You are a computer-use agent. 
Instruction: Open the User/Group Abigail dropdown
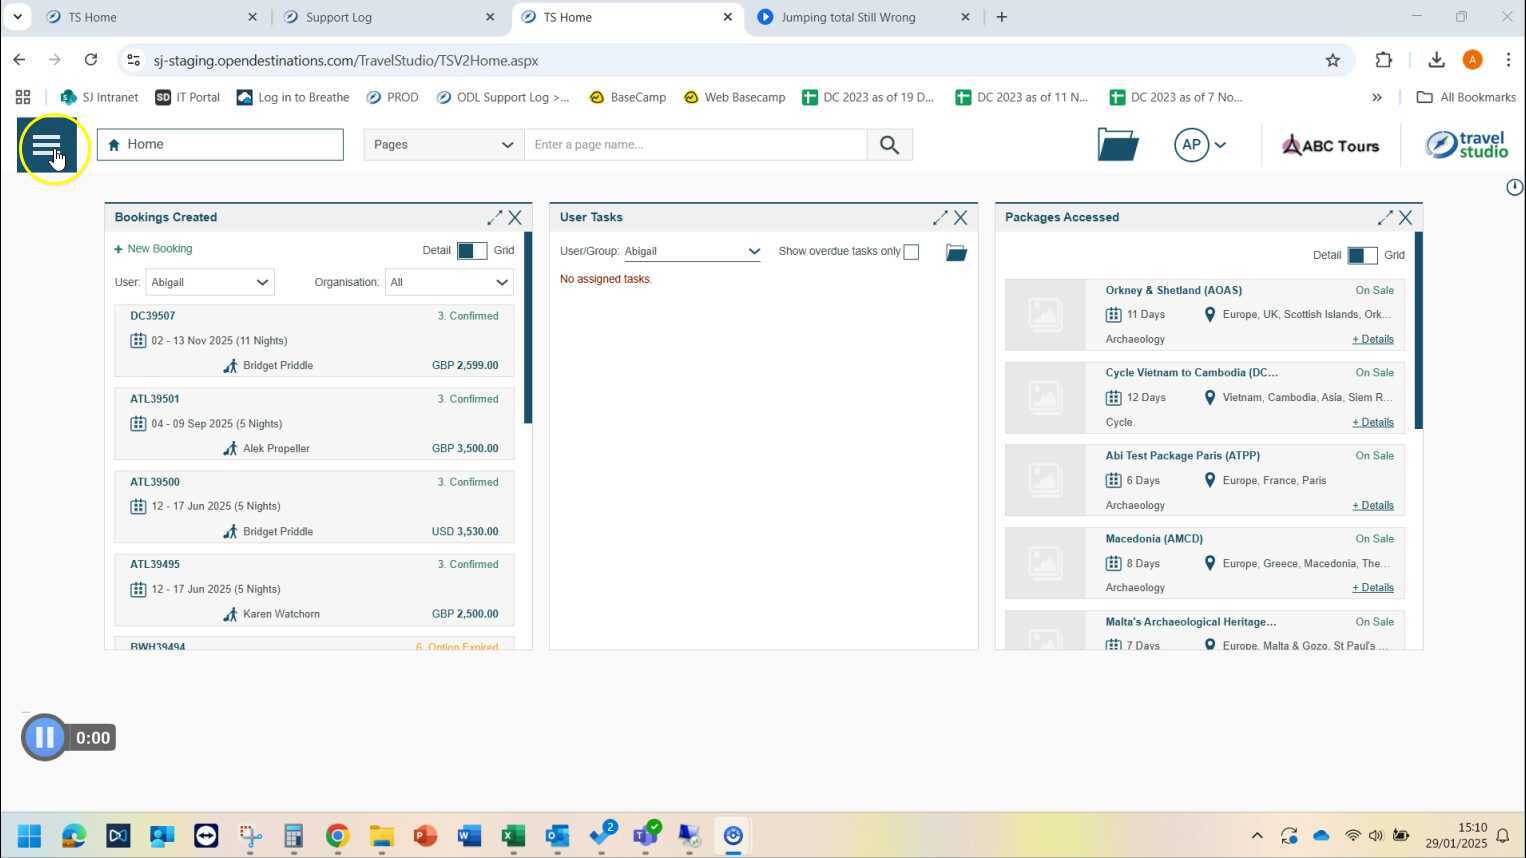(692, 252)
